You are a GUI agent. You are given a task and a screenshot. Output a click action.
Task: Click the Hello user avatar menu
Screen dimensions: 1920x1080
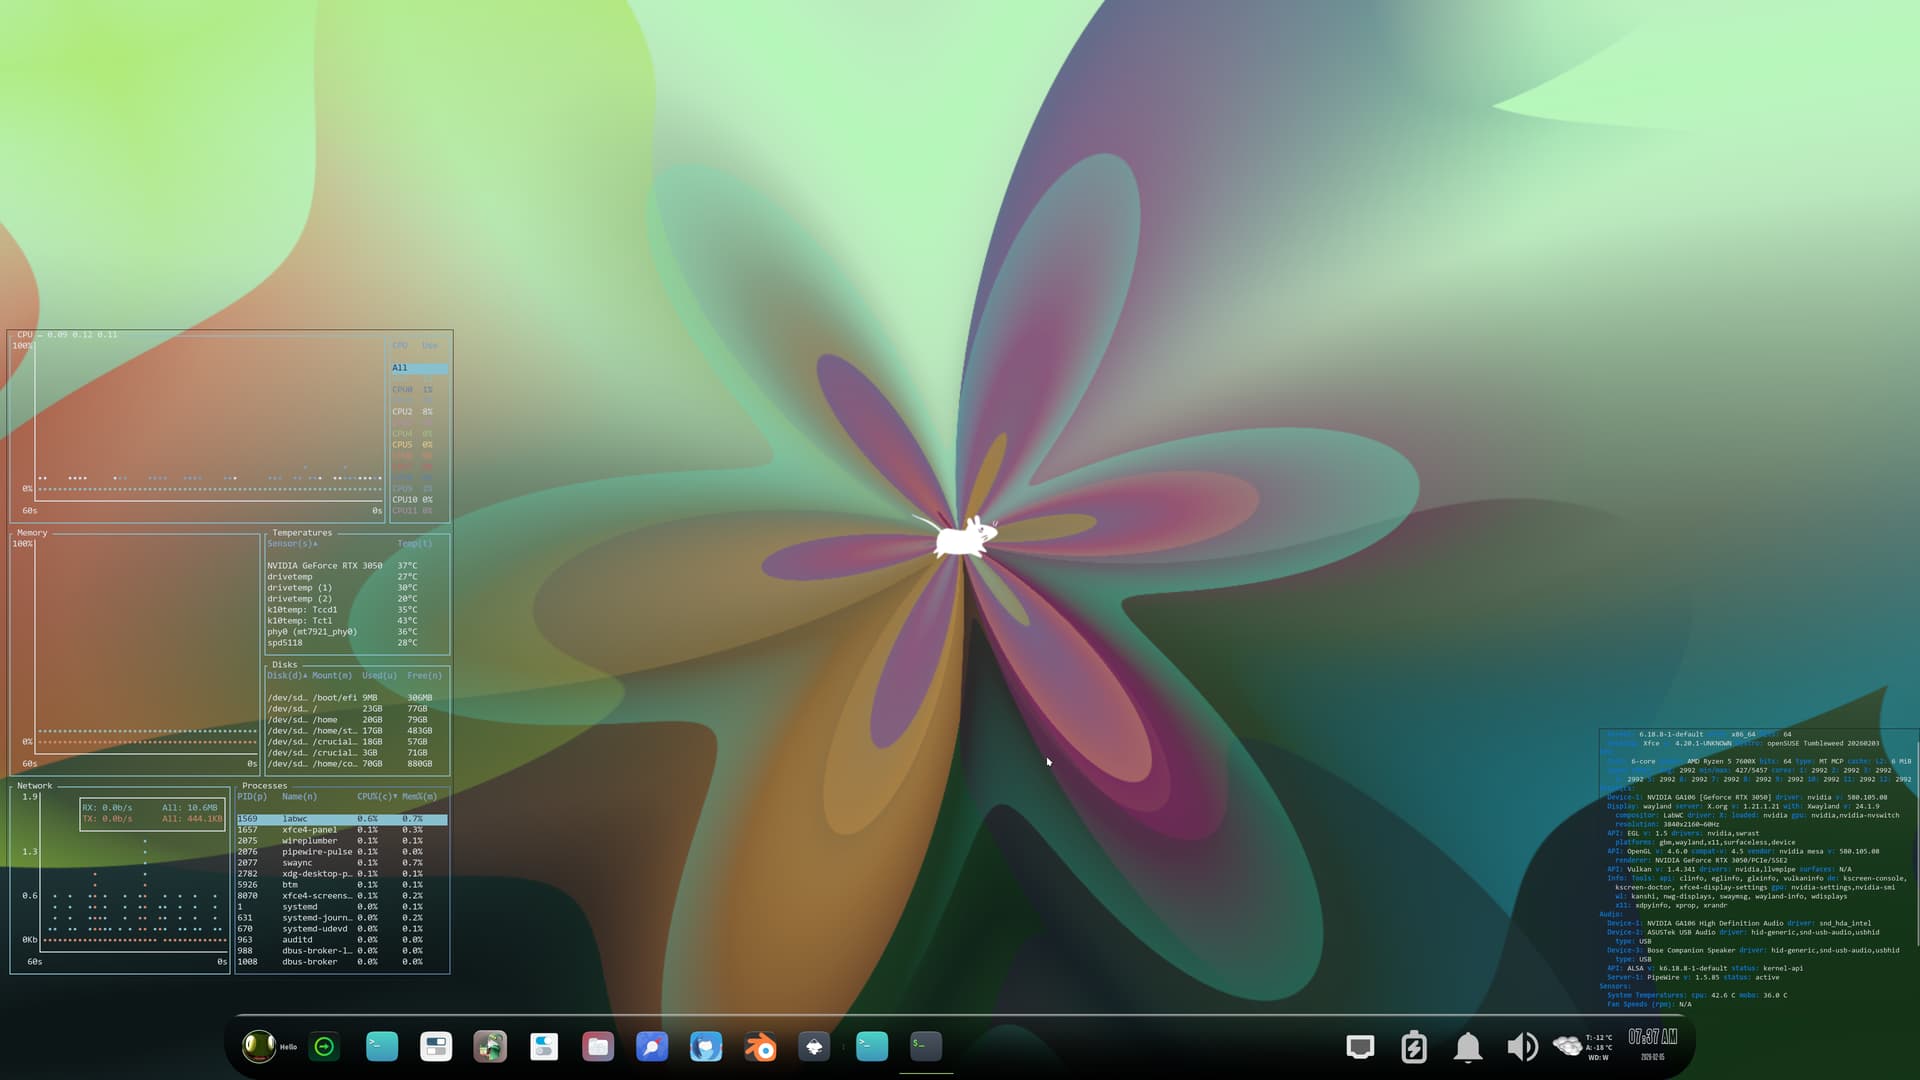tap(260, 1047)
